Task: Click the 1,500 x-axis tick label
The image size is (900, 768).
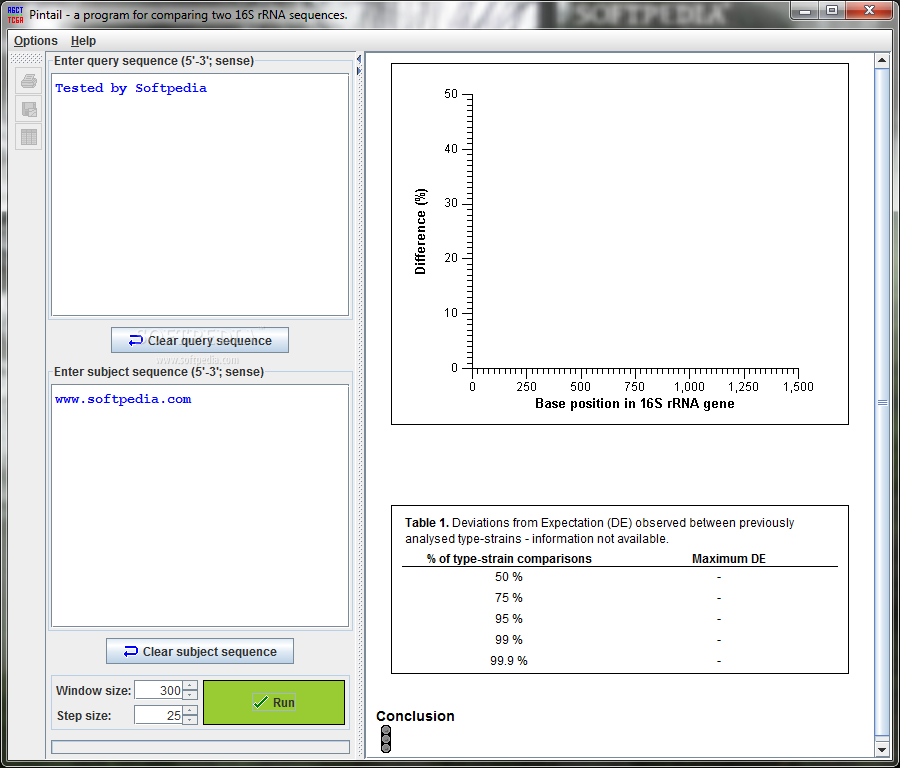Action: pyautogui.click(x=798, y=387)
